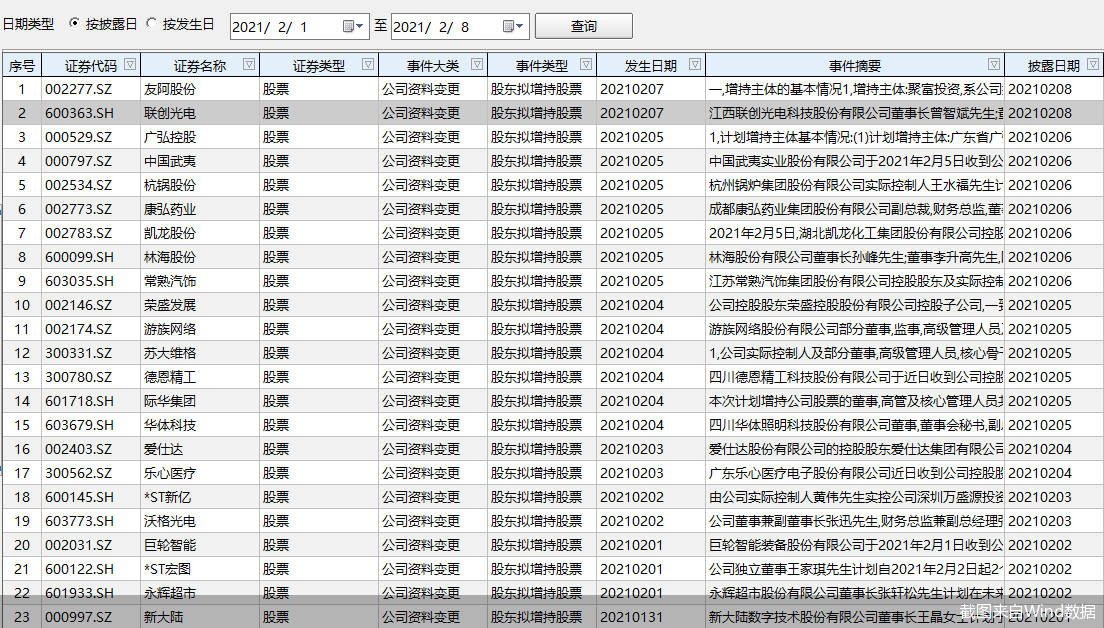The image size is (1104, 628).
Task: Select code 300331.SZ cell
Action: point(91,353)
